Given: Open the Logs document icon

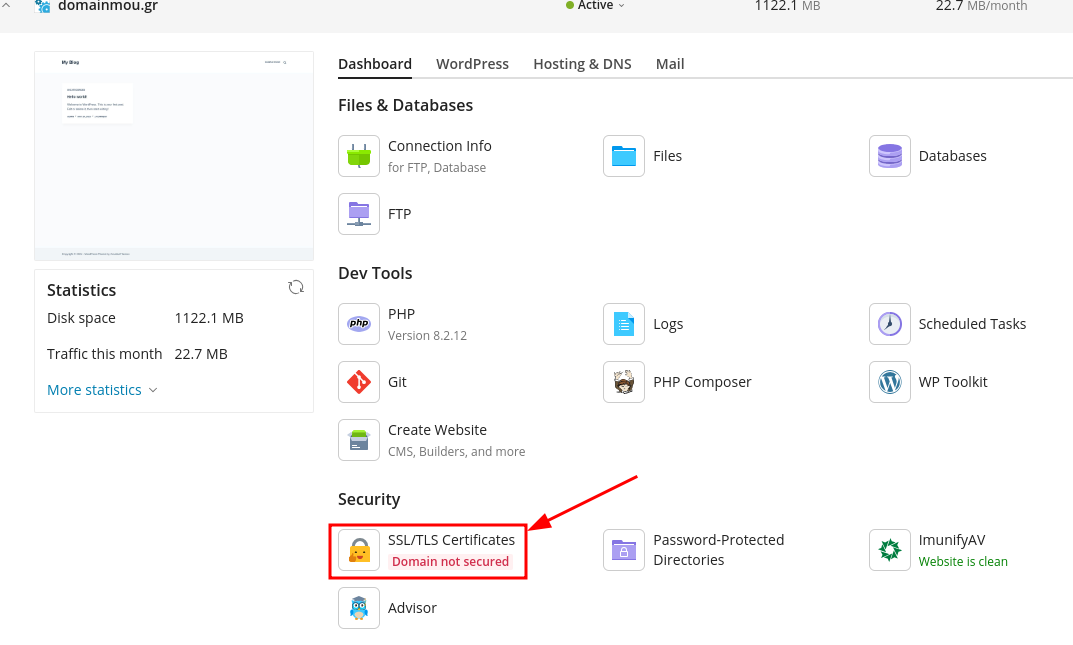Looking at the screenshot, I should tap(623, 324).
